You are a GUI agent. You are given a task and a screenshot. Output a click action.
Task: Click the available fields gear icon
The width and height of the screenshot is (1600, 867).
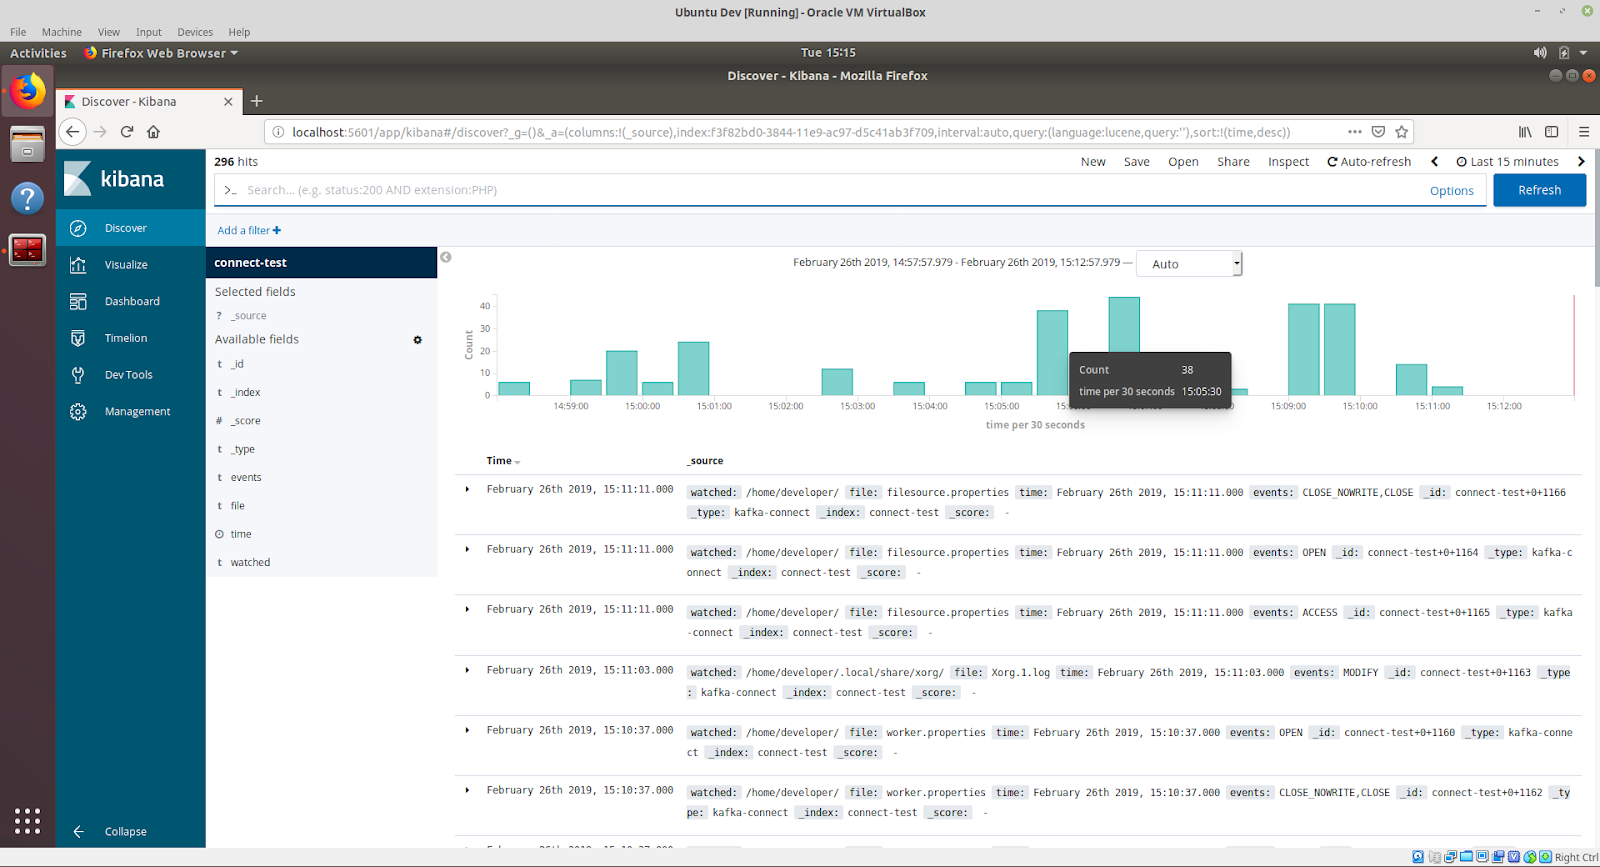coord(418,340)
